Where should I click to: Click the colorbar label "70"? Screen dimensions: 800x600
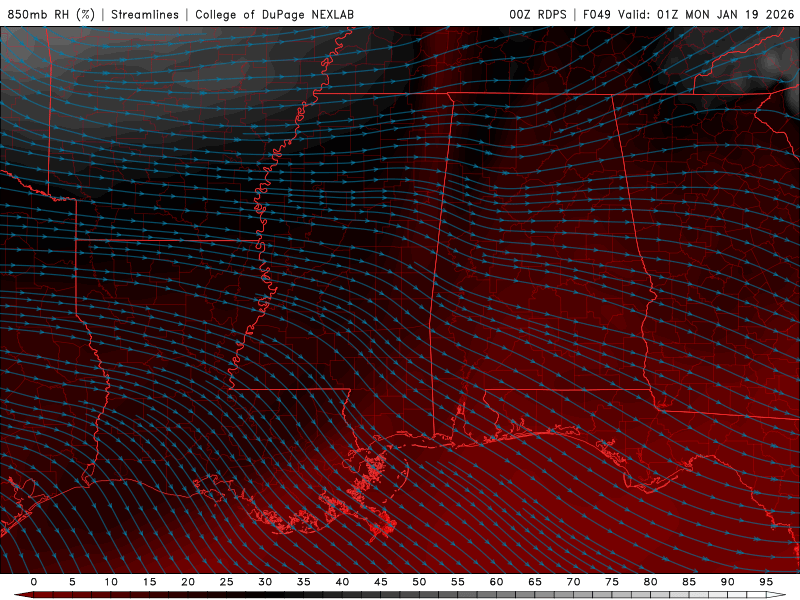[573, 582]
